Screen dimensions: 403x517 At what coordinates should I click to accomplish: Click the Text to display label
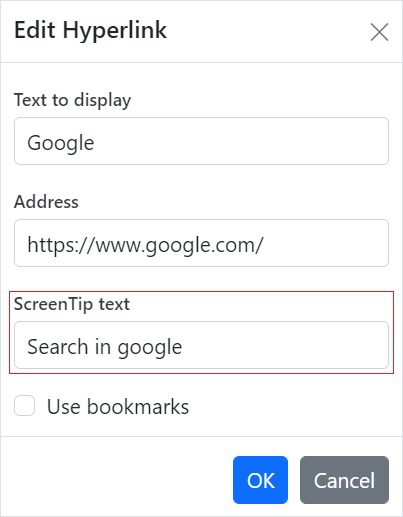coord(72,100)
